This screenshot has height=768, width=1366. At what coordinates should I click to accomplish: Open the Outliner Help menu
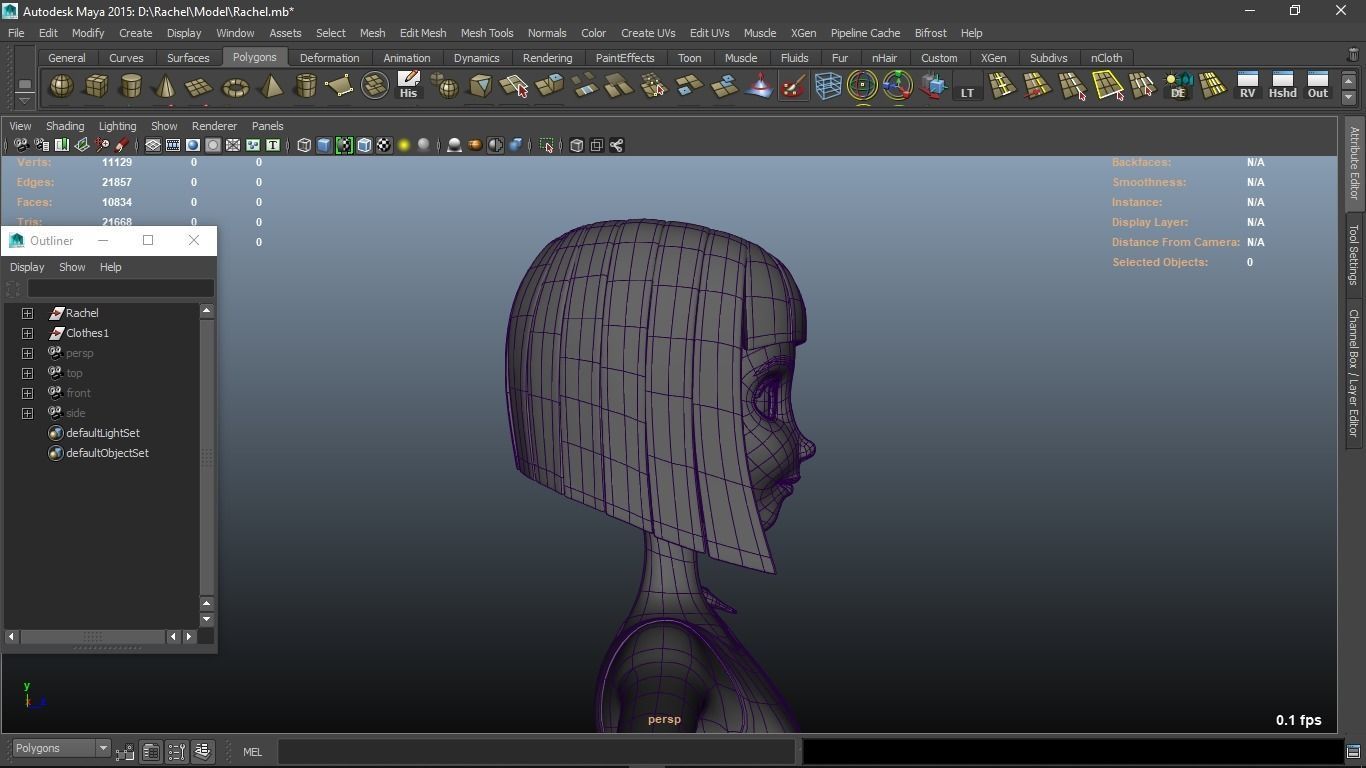point(110,267)
